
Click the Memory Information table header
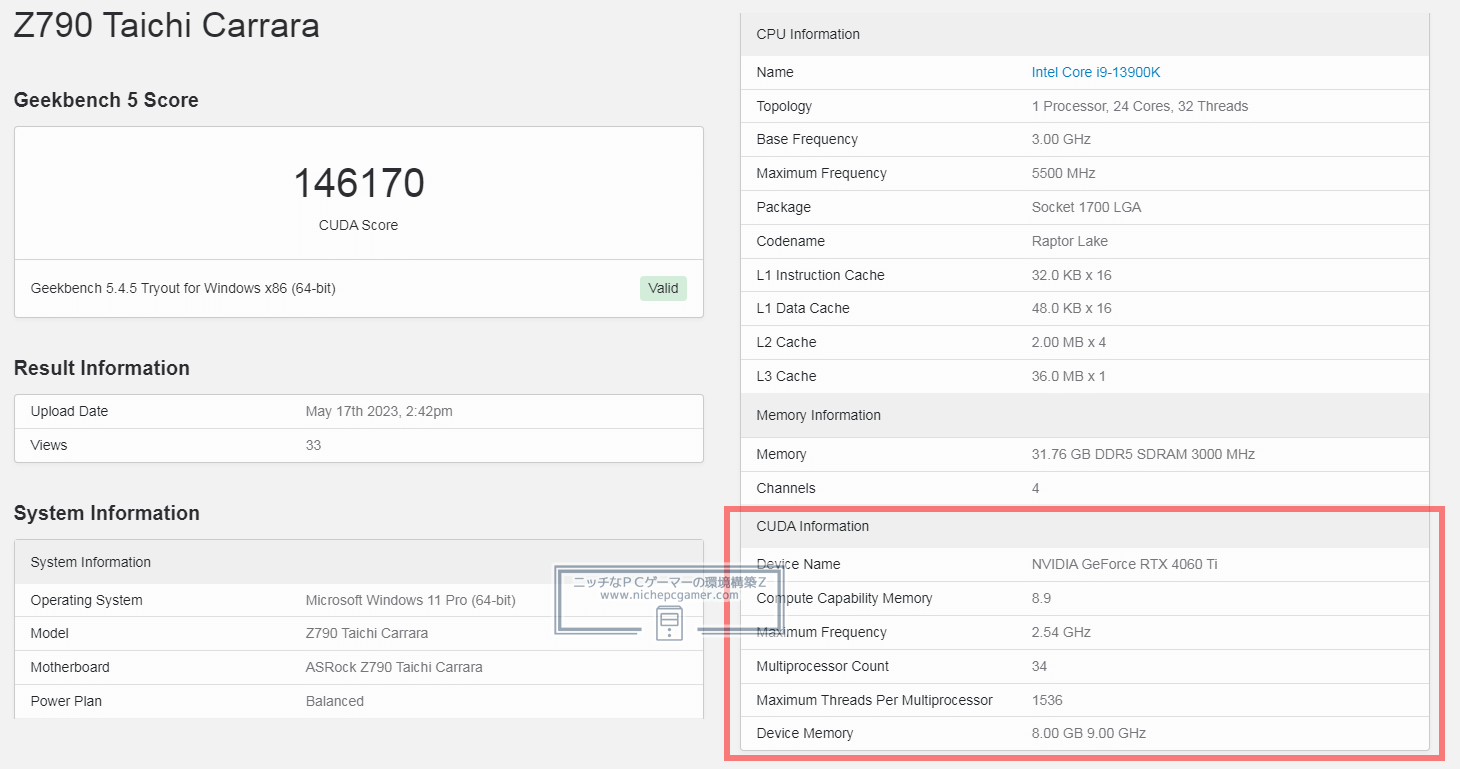pyautogui.click(x=1085, y=415)
